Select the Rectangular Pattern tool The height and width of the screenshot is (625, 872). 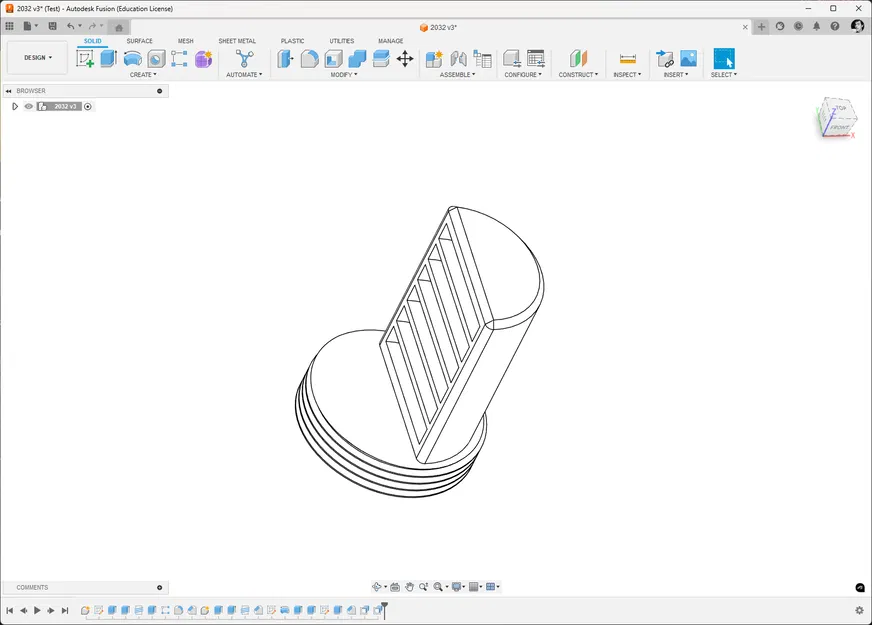(x=179, y=58)
